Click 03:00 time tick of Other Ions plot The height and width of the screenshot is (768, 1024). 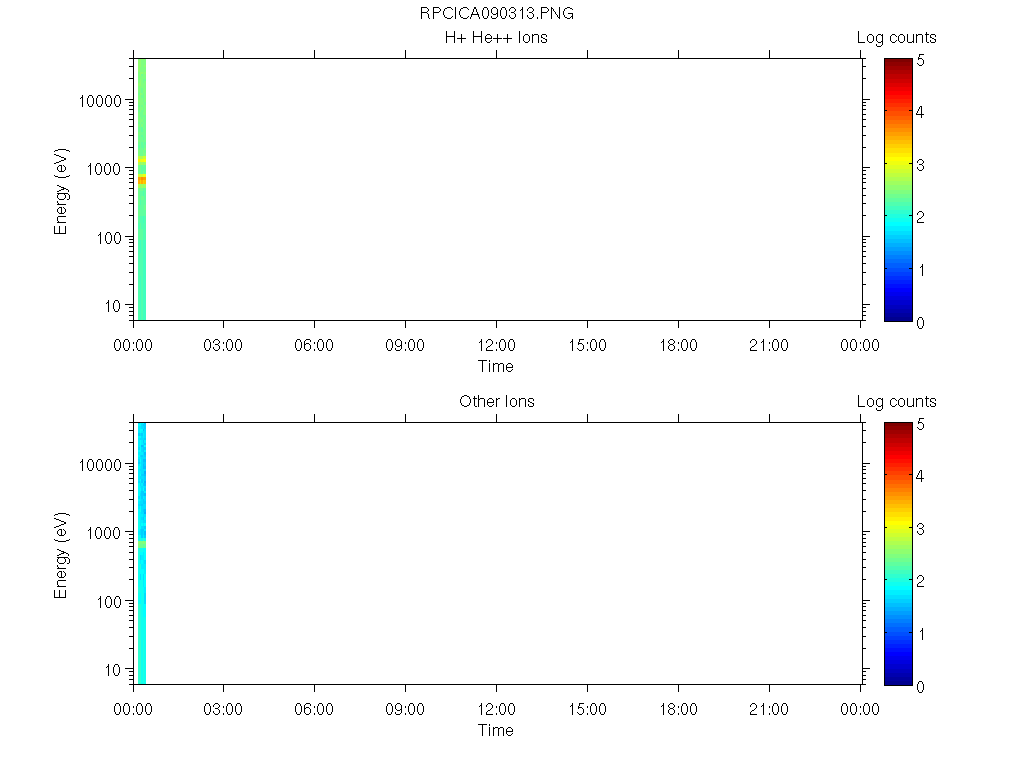[x=223, y=709]
